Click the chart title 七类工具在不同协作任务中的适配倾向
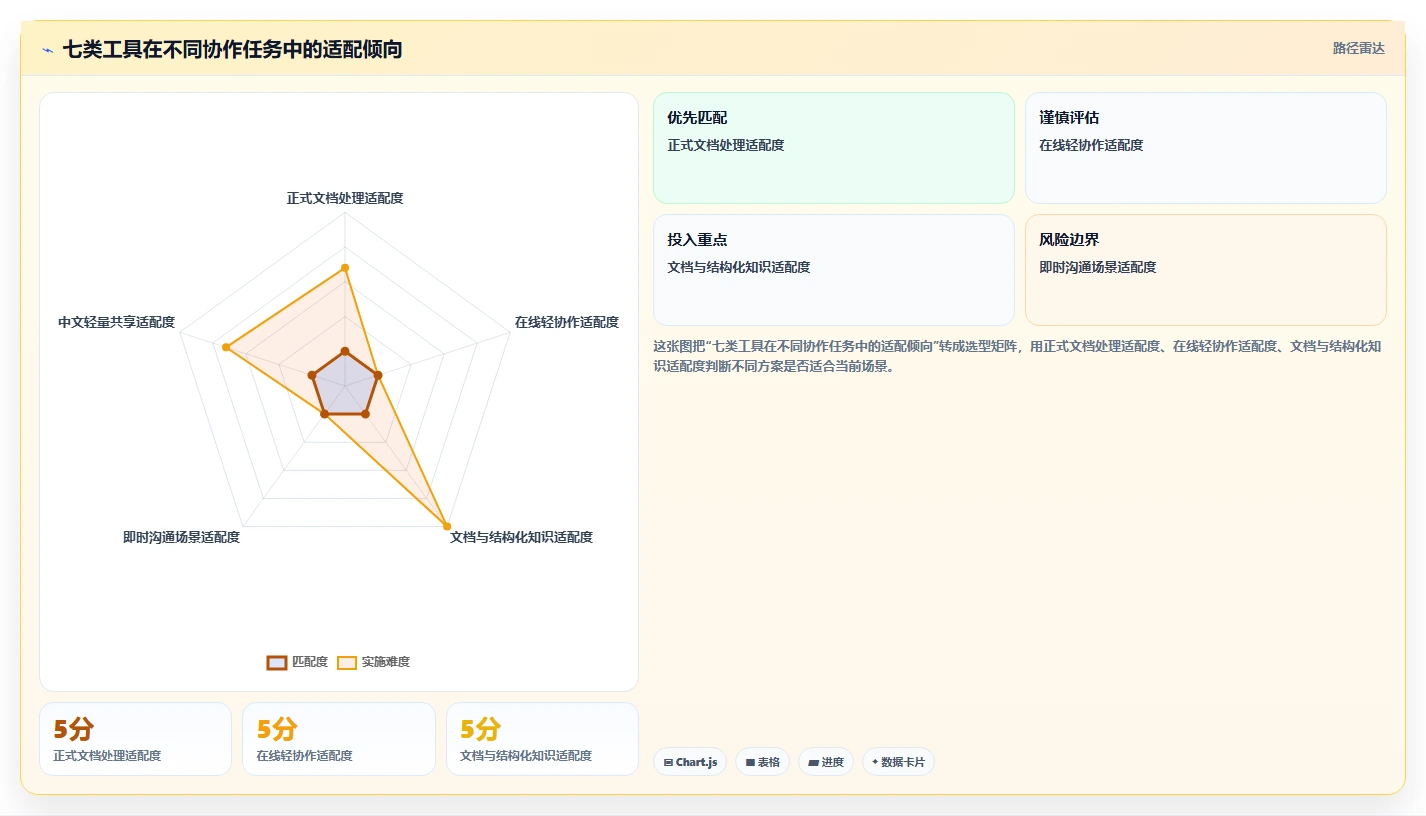 (232, 49)
